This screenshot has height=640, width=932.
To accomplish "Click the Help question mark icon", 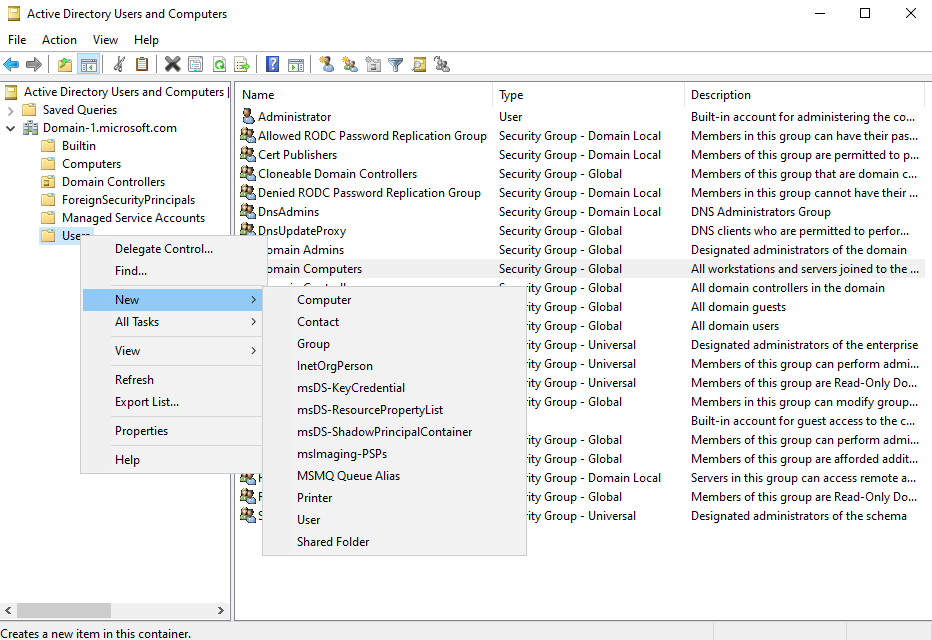I will (272, 64).
